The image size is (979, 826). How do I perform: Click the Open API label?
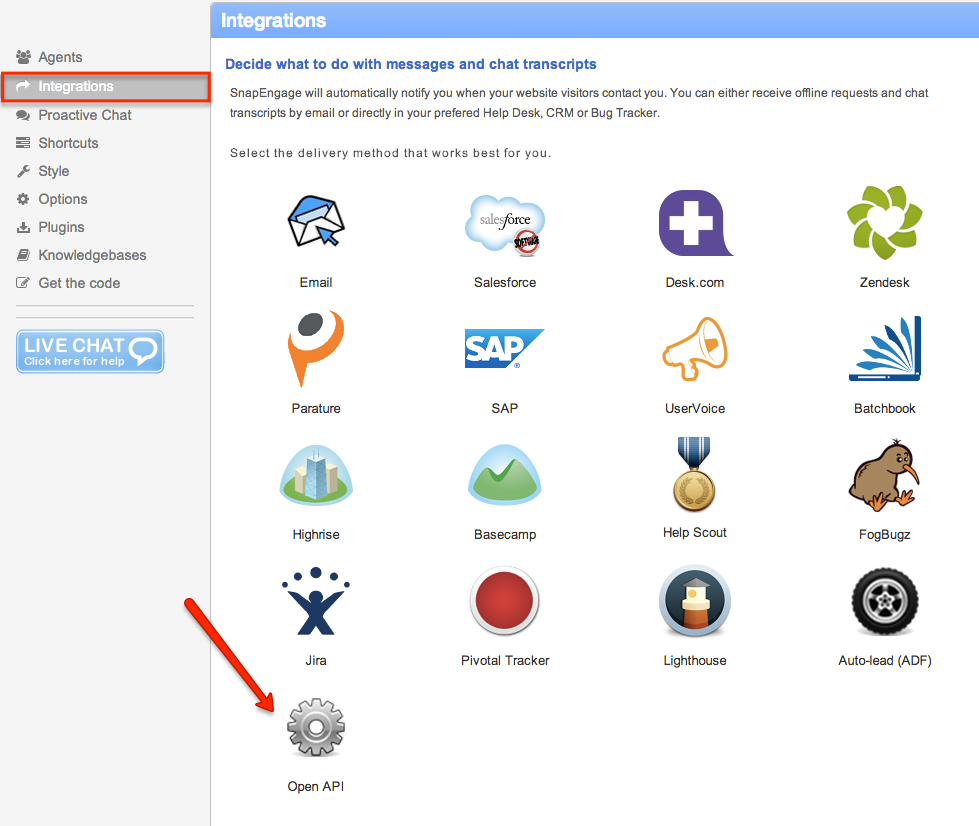pos(316,786)
